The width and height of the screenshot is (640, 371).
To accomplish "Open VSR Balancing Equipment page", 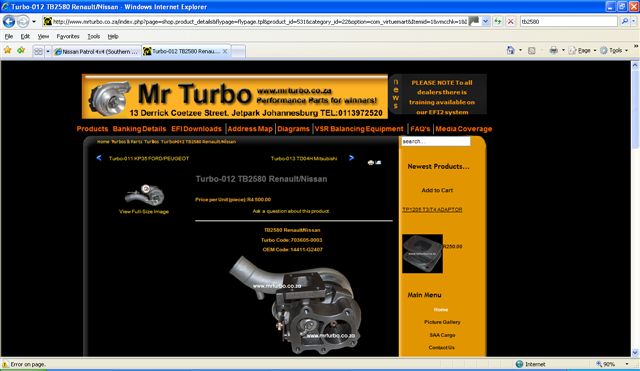I will 359,129.
